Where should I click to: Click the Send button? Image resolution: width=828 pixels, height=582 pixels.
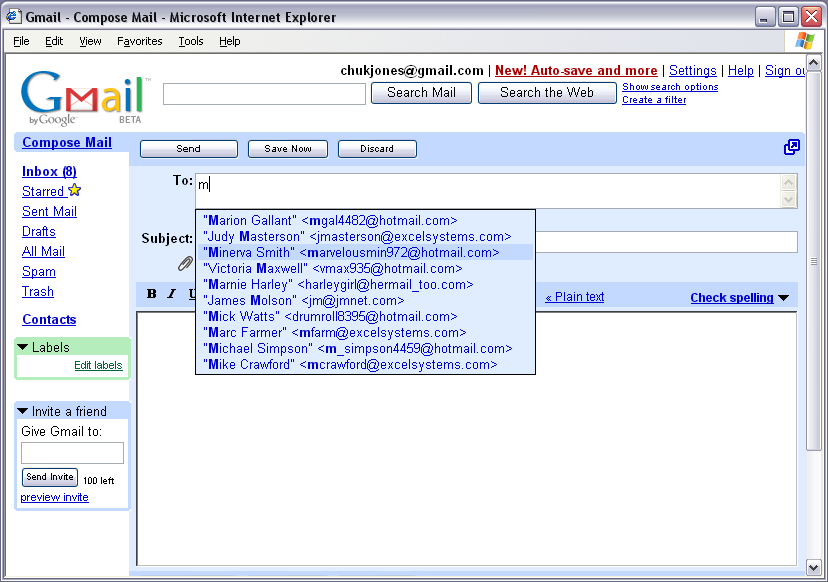tap(189, 149)
